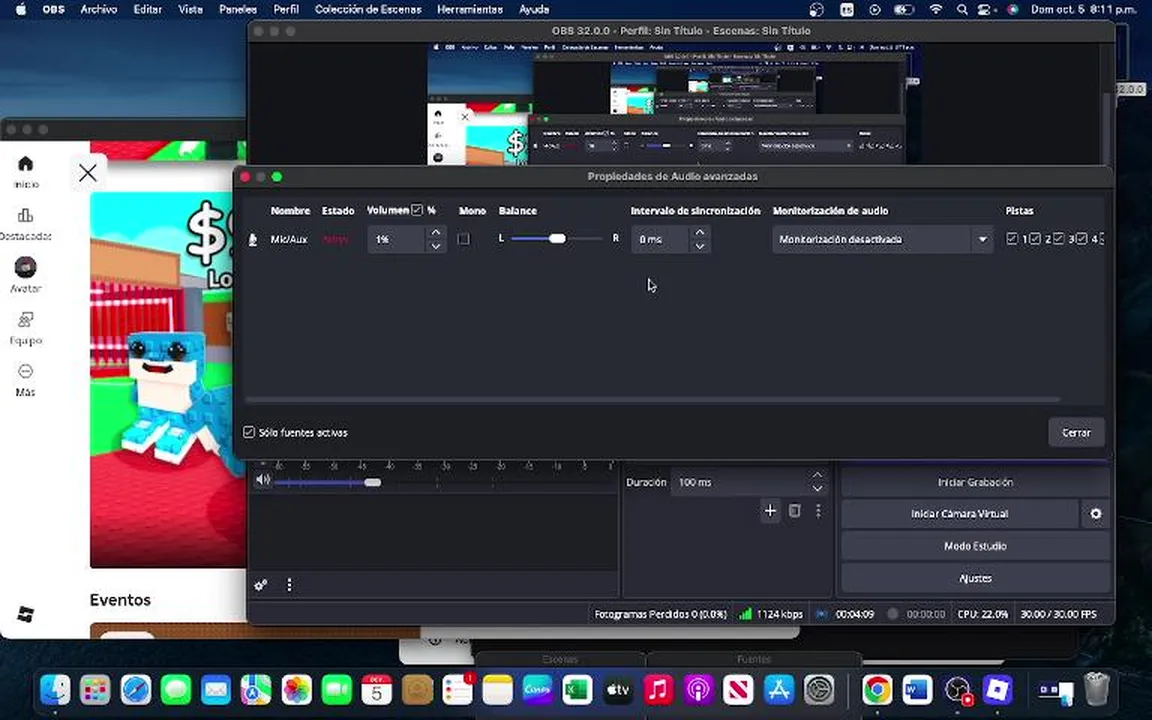Open the three-dot transition properties menu
The height and width of the screenshot is (720, 1152).
(818, 511)
